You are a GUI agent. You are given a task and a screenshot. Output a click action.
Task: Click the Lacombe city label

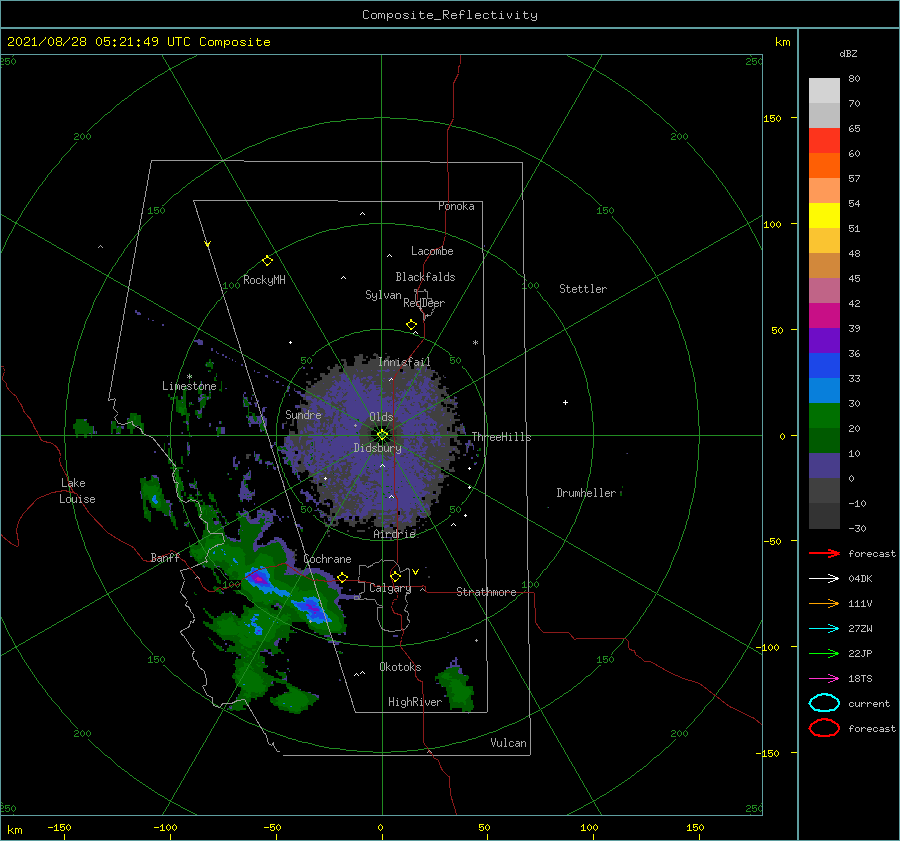(x=432, y=251)
